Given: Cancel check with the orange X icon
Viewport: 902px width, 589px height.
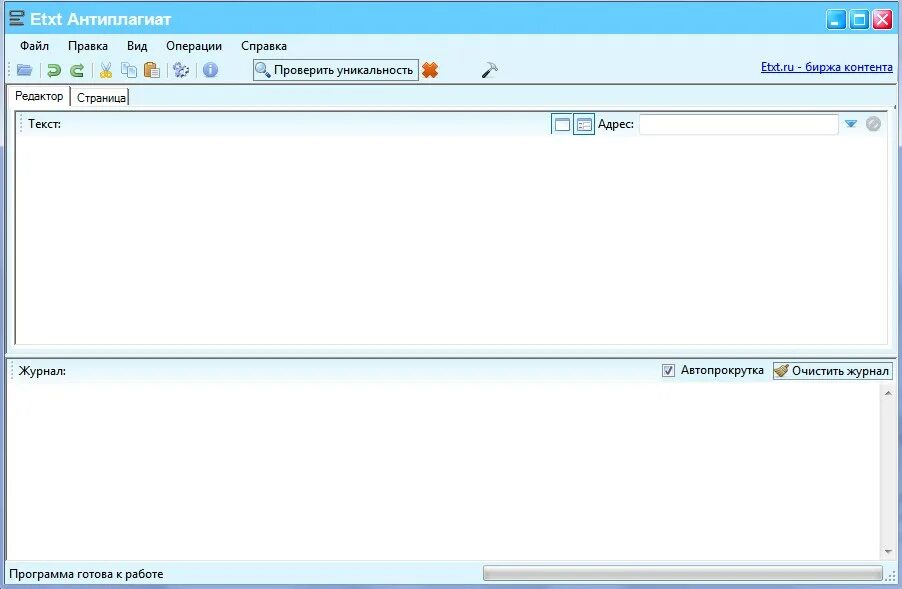Looking at the screenshot, I should (430, 70).
